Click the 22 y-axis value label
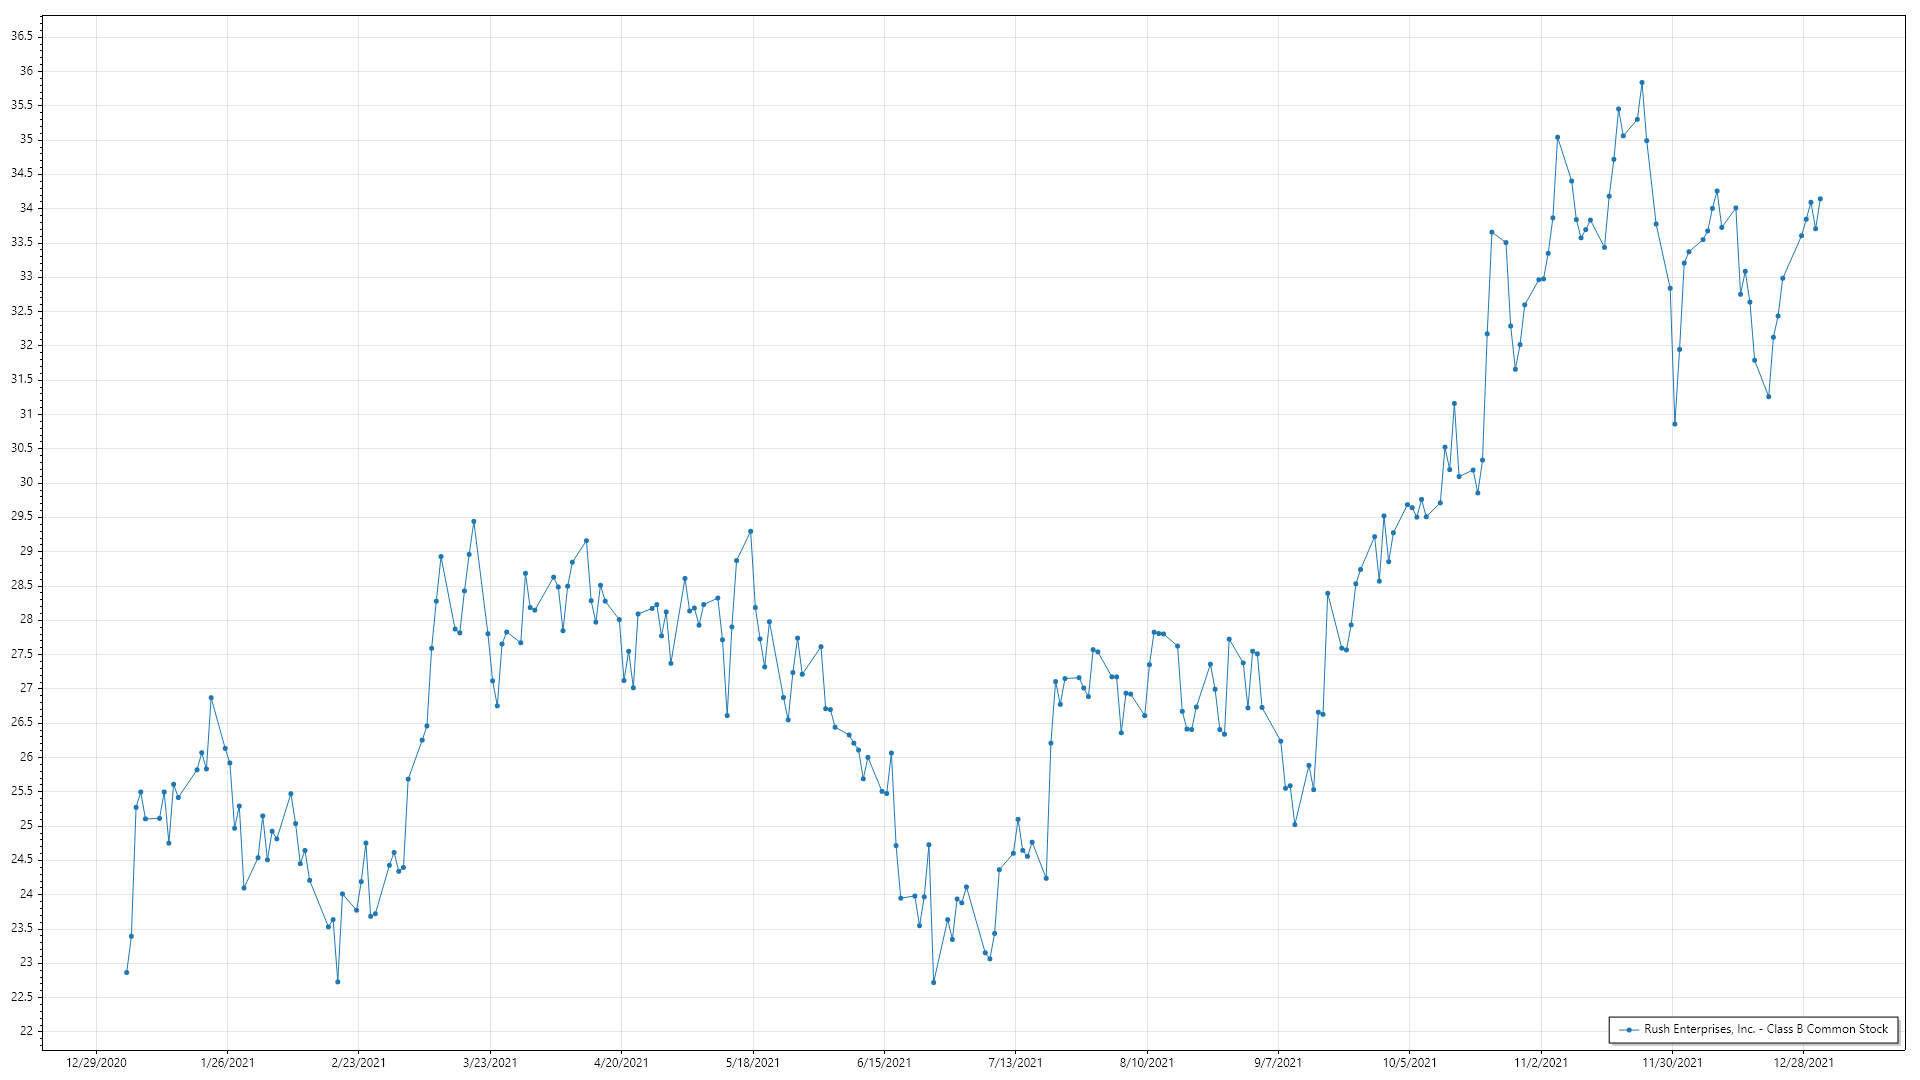 click(26, 1031)
